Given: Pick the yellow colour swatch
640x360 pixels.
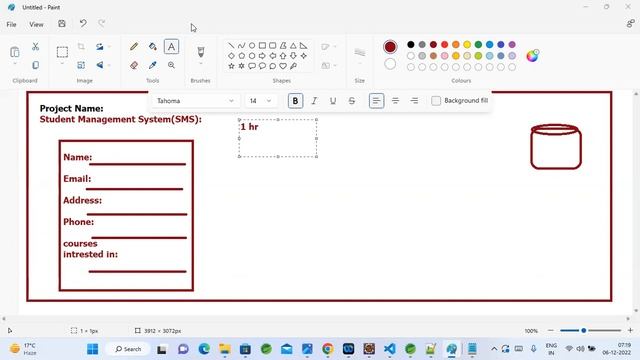Looking at the screenshot, I should click(x=467, y=44).
